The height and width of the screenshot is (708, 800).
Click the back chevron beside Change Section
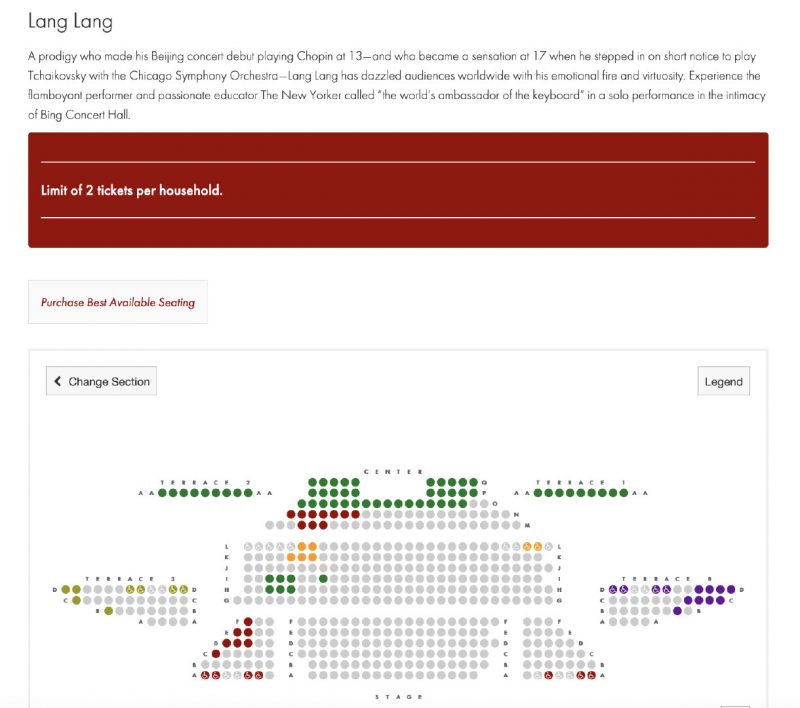coord(58,381)
